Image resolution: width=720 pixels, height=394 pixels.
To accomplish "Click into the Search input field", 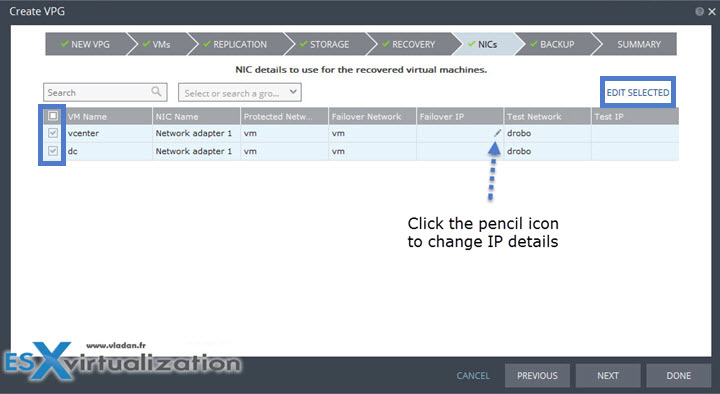I will pyautogui.click(x=105, y=92).
